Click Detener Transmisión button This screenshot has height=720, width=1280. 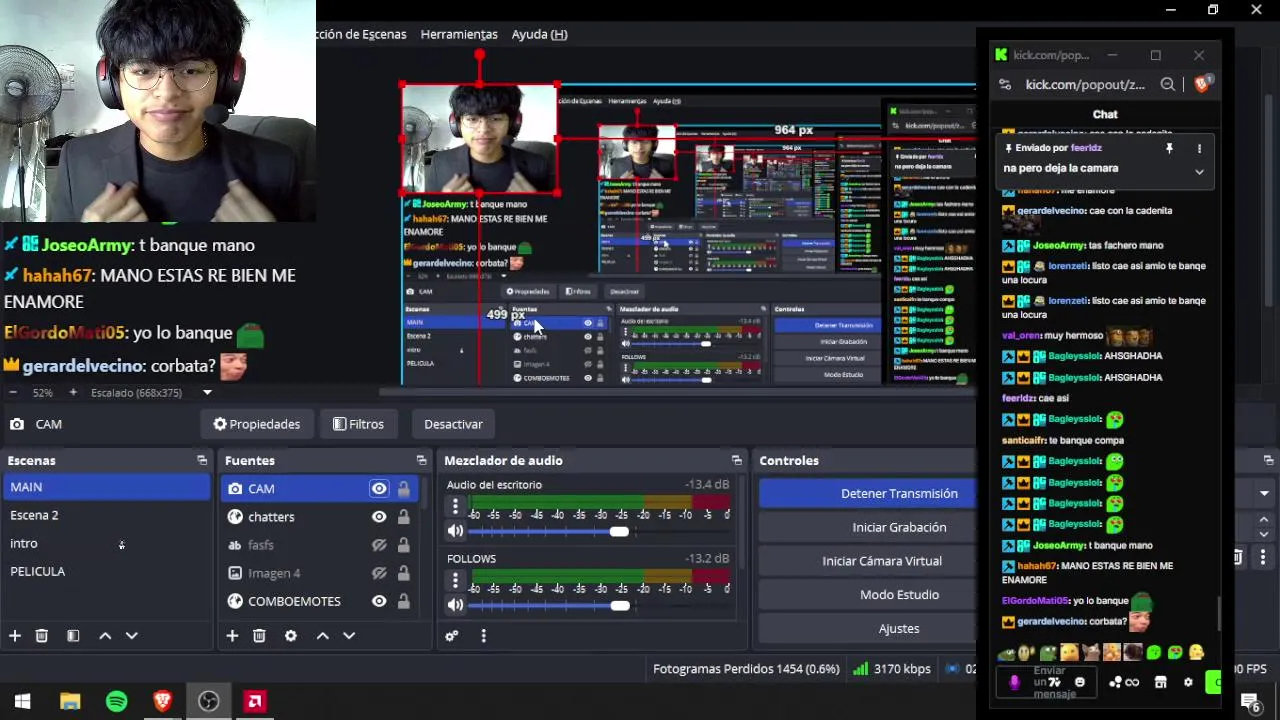click(x=867, y=493)
